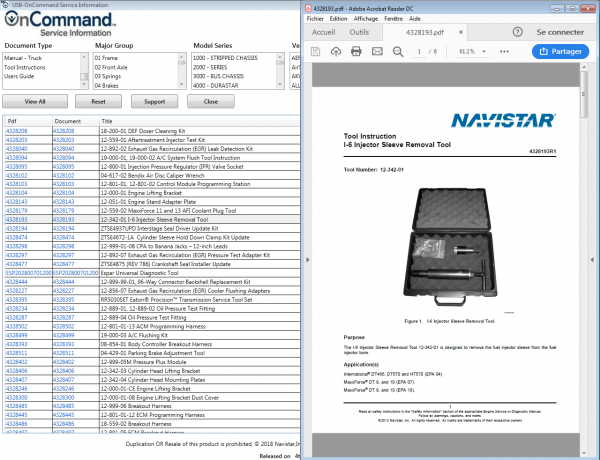Click the Title column header

(199, 121)
